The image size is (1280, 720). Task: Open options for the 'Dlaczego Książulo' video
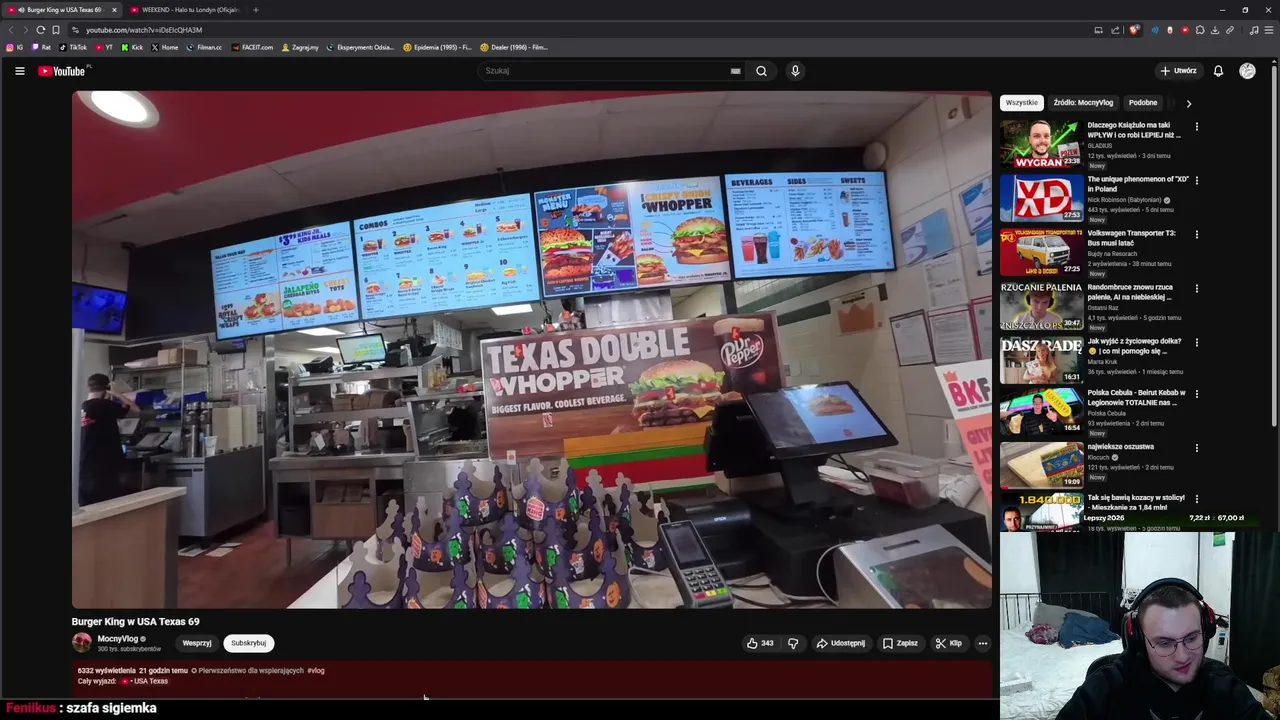1196,127
